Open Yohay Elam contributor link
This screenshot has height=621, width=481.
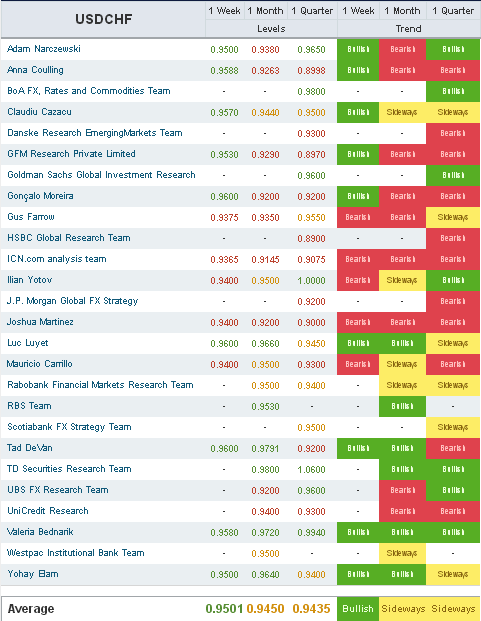pyautogui.click(x=32, y=574)
